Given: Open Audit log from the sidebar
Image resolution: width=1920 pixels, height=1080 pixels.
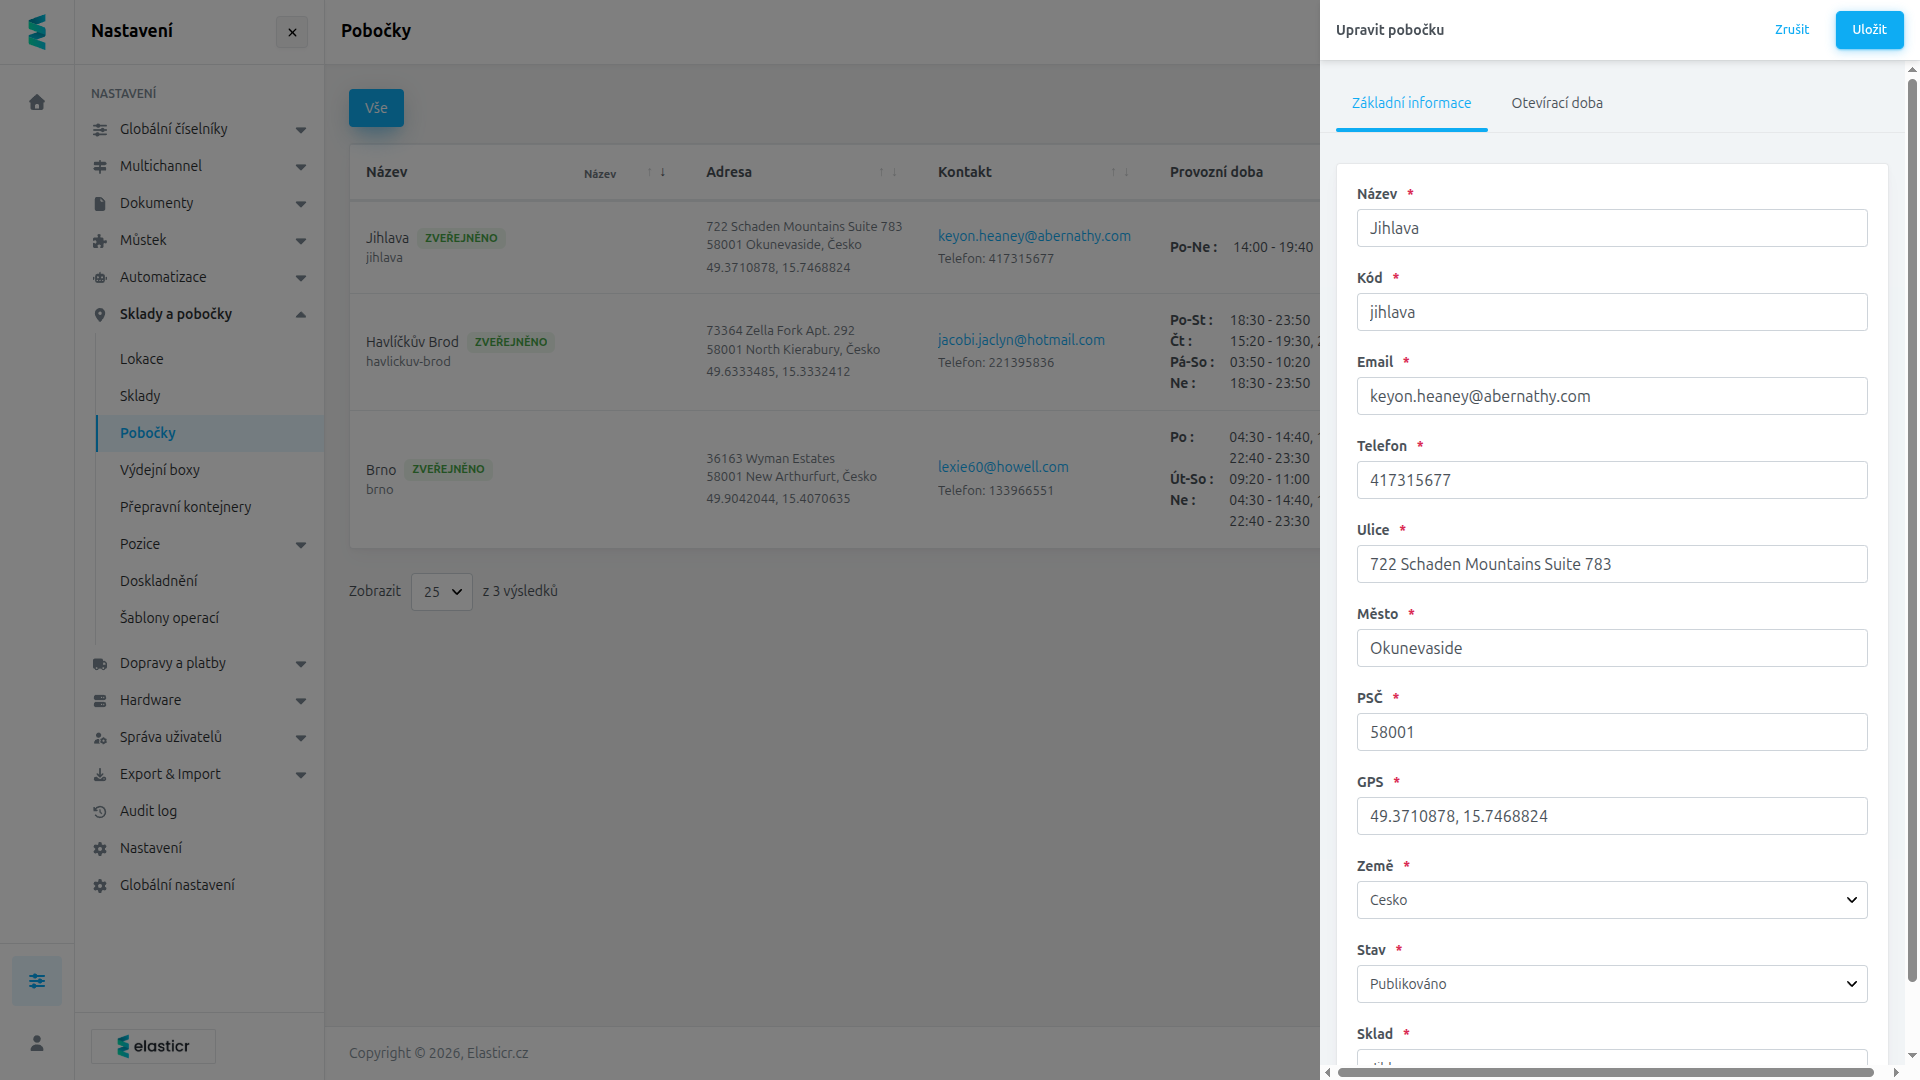Looking at the screenshot, I should coord(148,811).
